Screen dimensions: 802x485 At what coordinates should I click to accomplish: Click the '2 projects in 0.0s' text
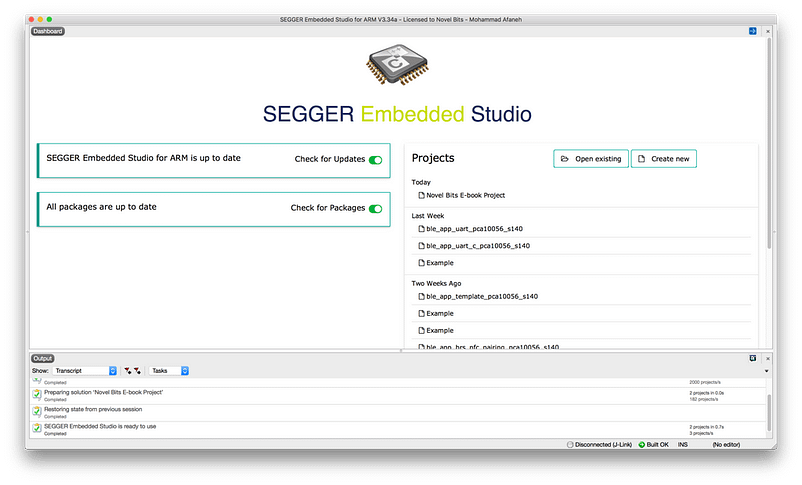point(706,393)
